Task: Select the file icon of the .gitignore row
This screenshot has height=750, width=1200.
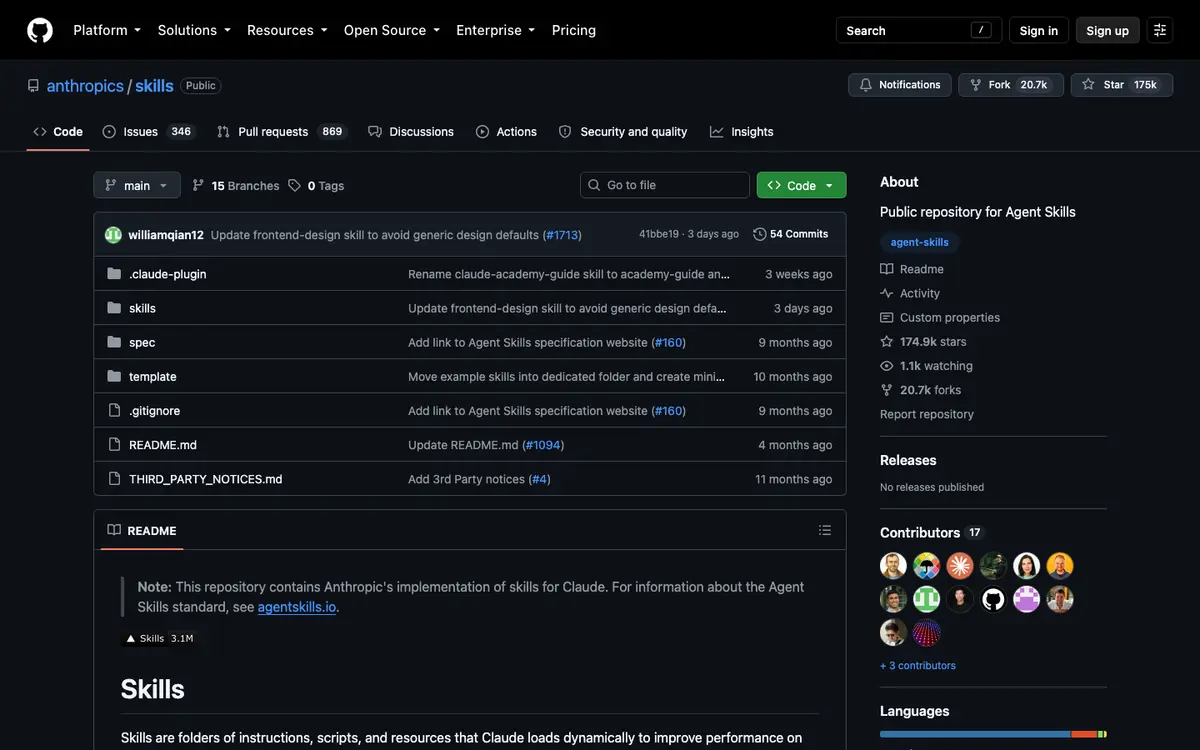Action: click(114, 410)
